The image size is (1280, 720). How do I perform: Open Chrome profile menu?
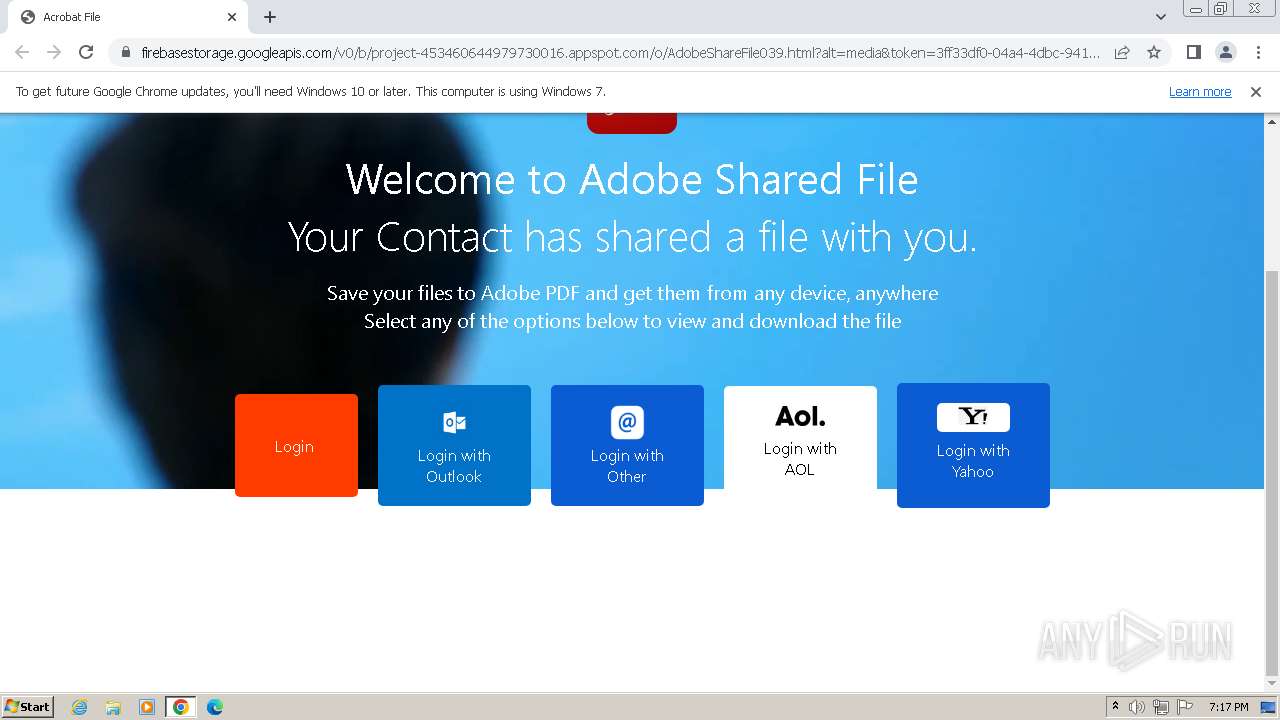[1225, 52]
